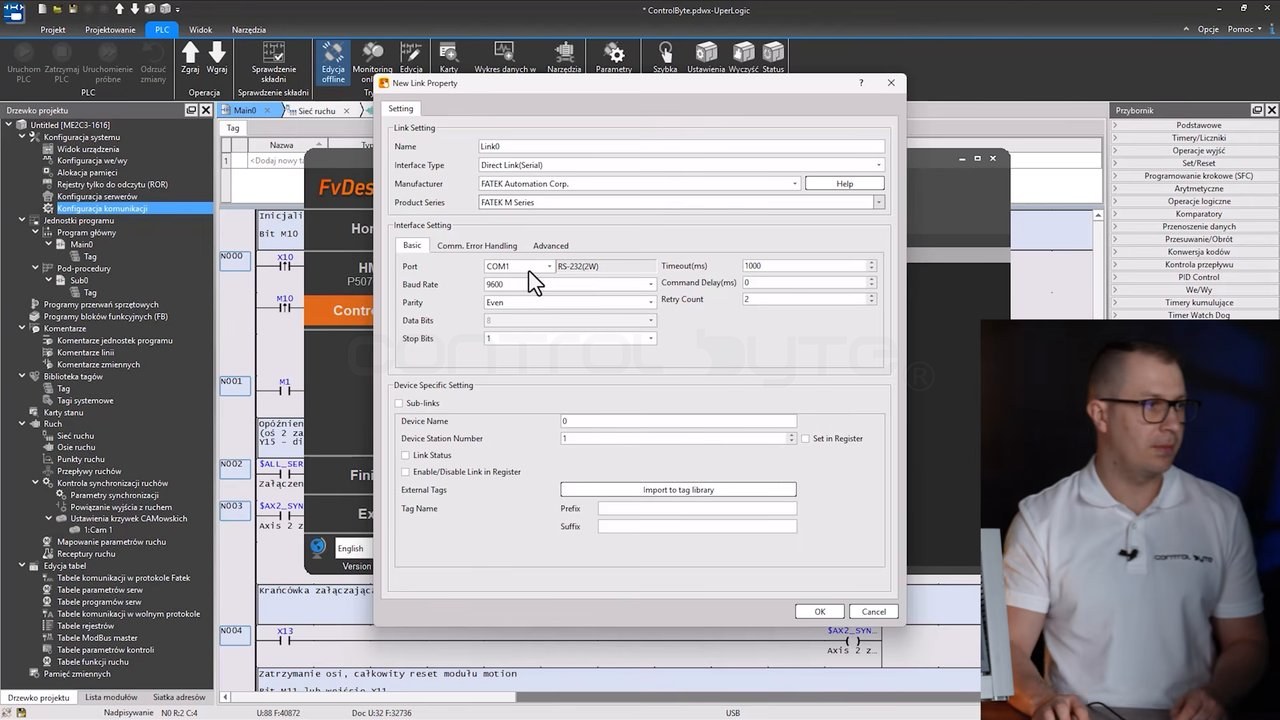Open the Parity dropdown

click(651, 302)
